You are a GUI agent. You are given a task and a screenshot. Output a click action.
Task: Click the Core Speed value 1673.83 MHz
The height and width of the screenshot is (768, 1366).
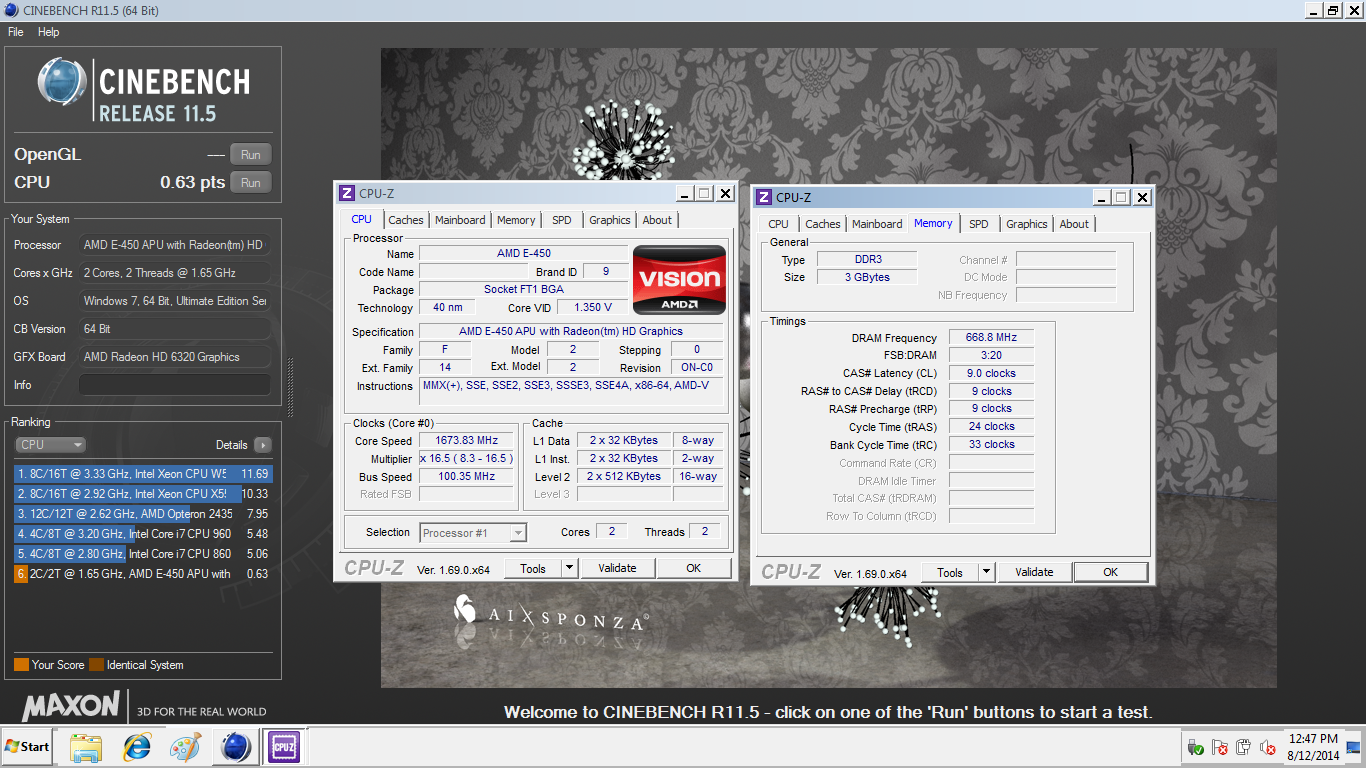[466, 440]
